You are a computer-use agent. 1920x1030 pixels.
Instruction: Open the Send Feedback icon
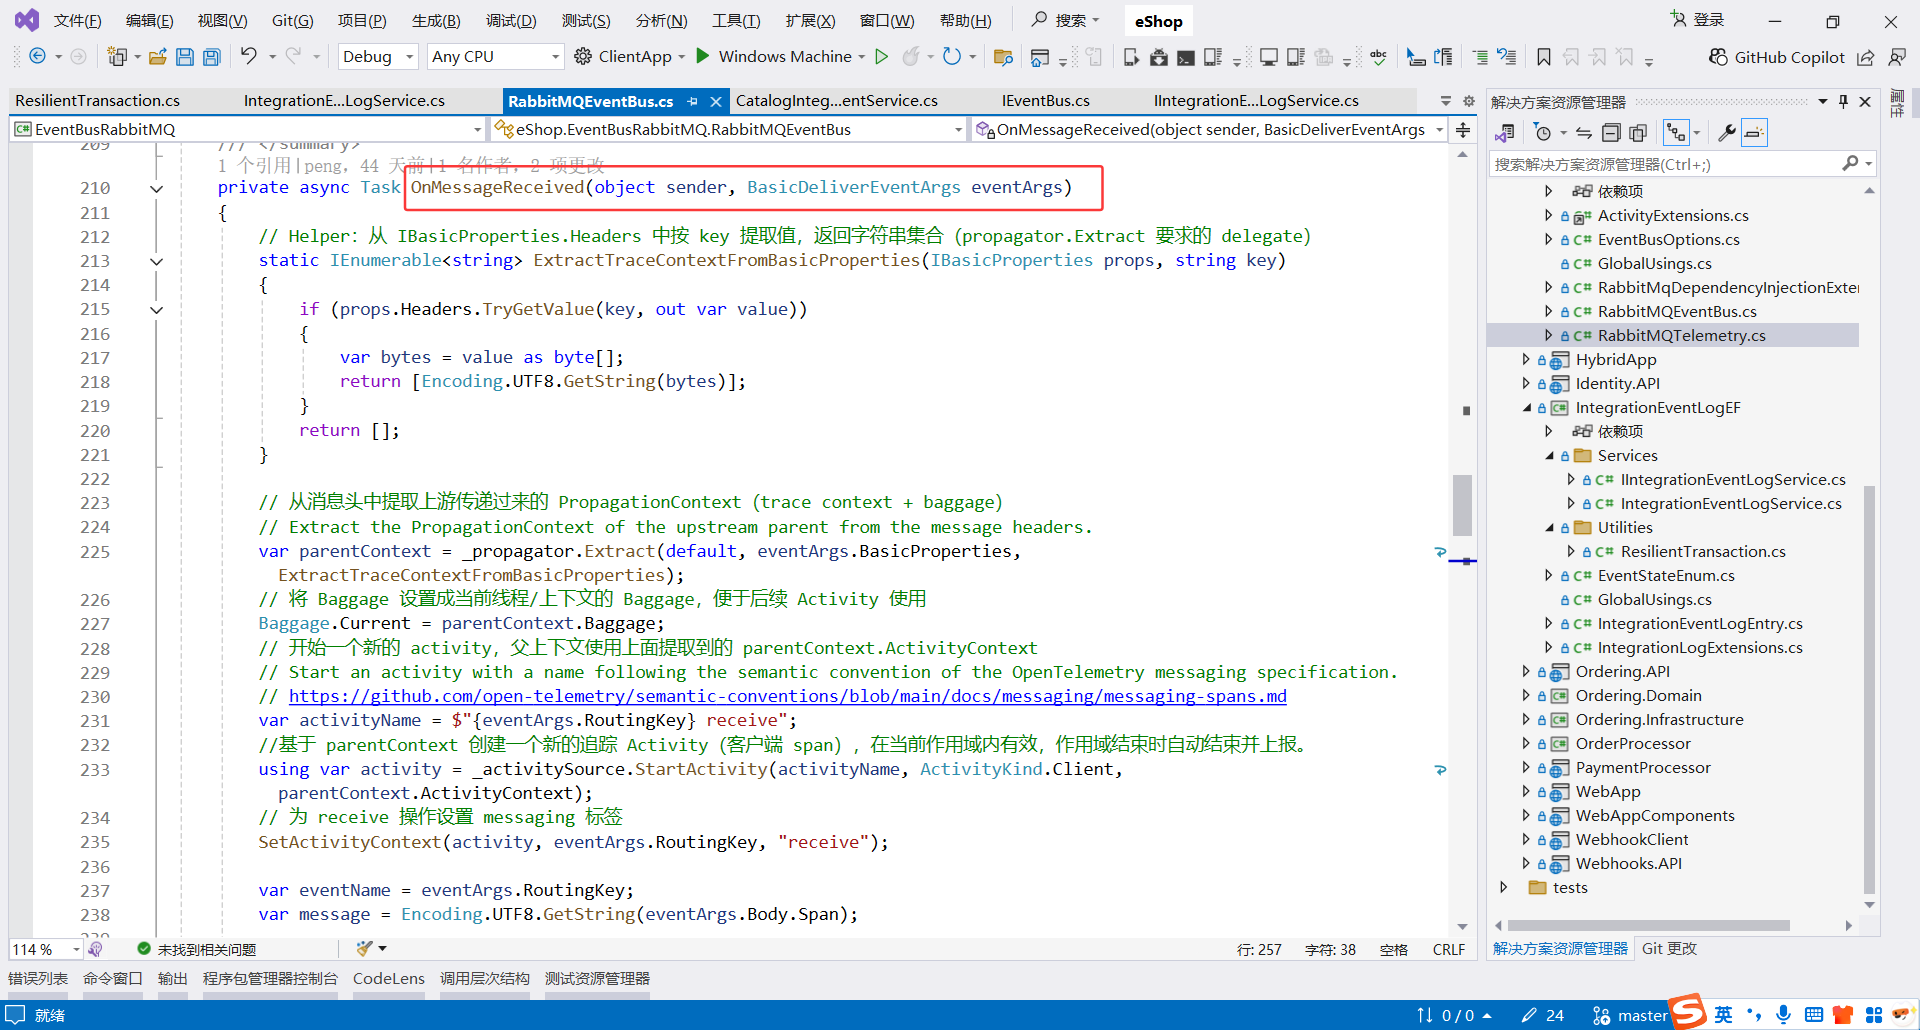point(1897,57)
